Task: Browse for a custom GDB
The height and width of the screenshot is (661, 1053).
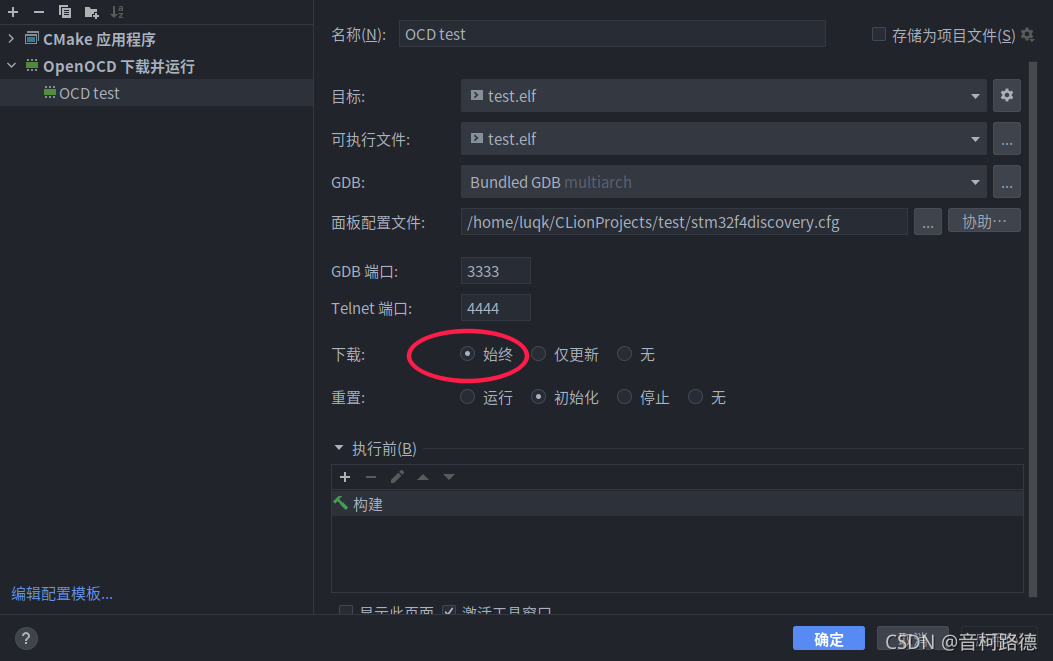Action: coord(1007,182)
